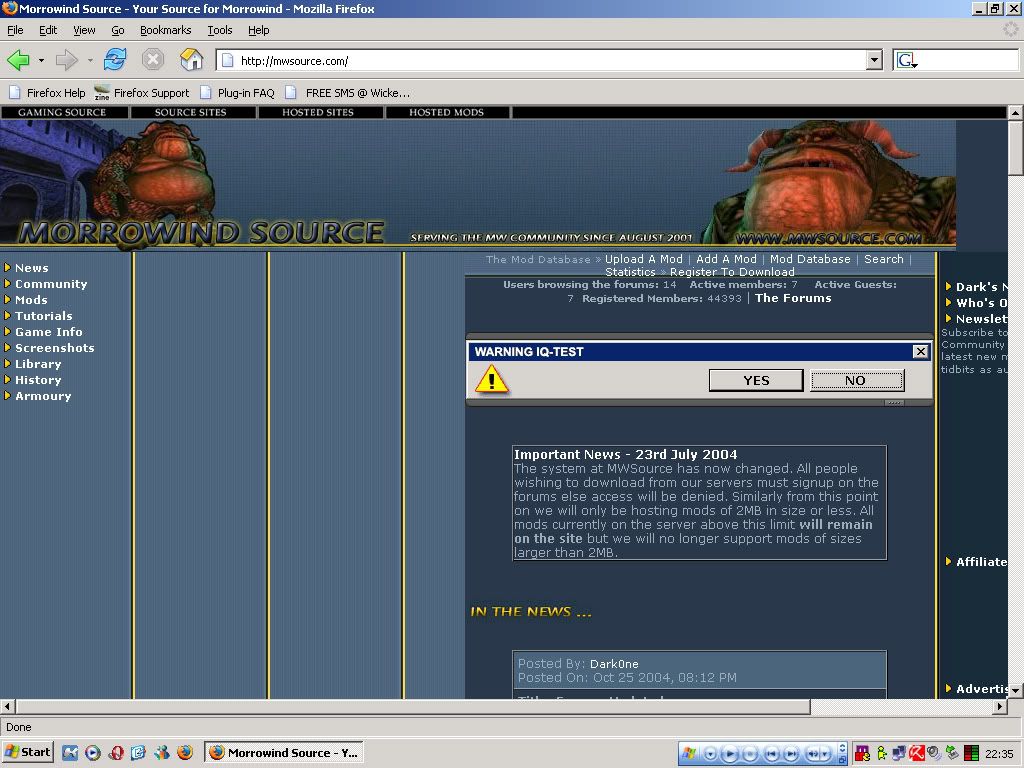Open the Armoury sidebar section

pos(38,396)
